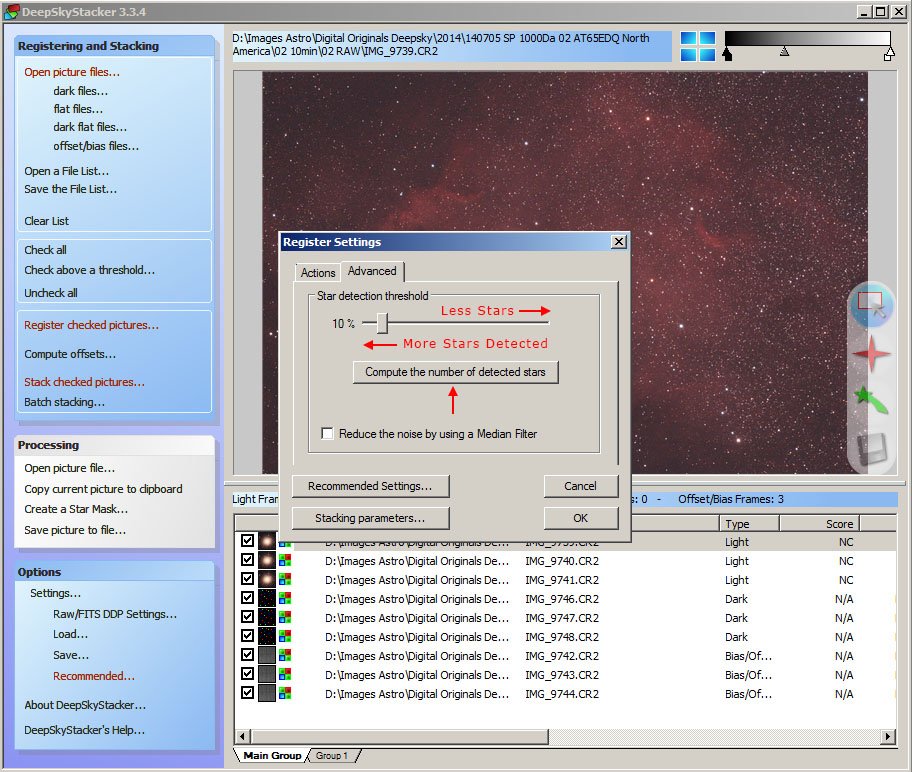Click the RGB icon for IMG_9741.CR2
Screen dimensions: 912x772
285,579
